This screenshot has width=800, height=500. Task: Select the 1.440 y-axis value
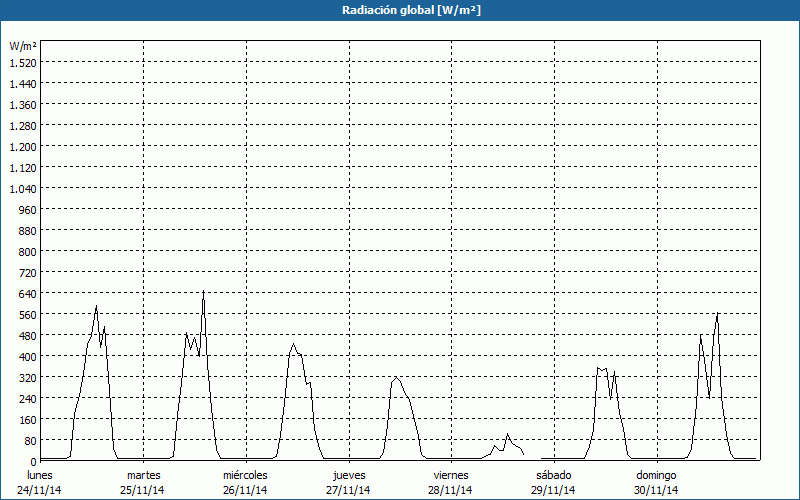click(x=23, y=84)
